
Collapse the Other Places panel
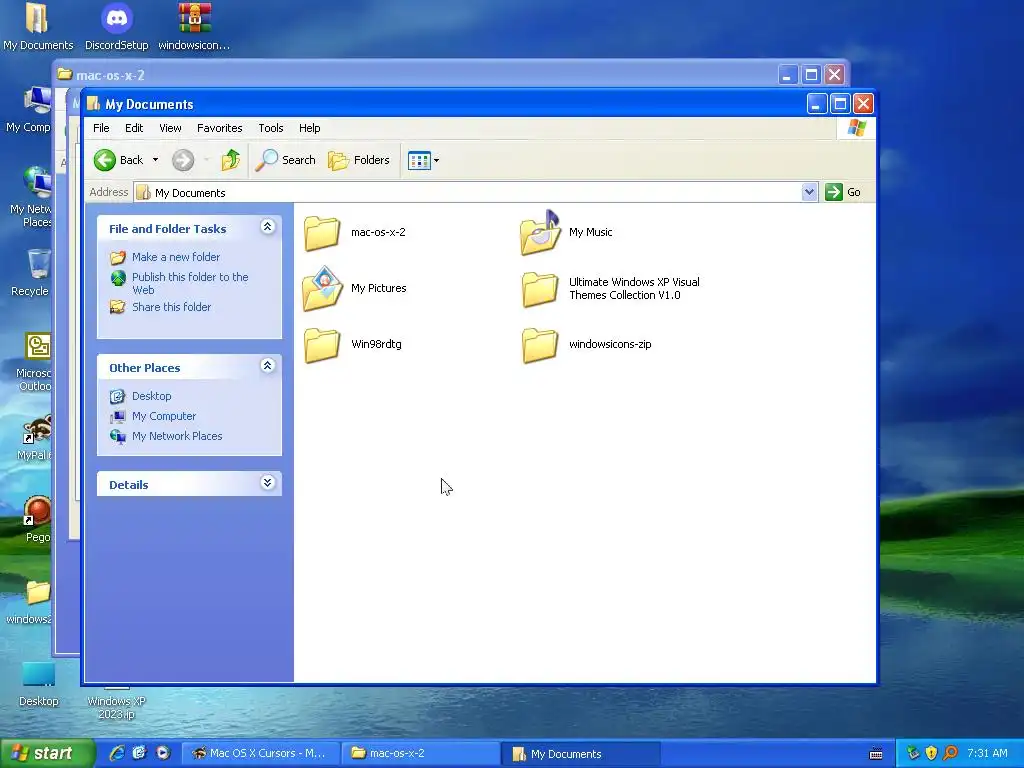point(267,366)
